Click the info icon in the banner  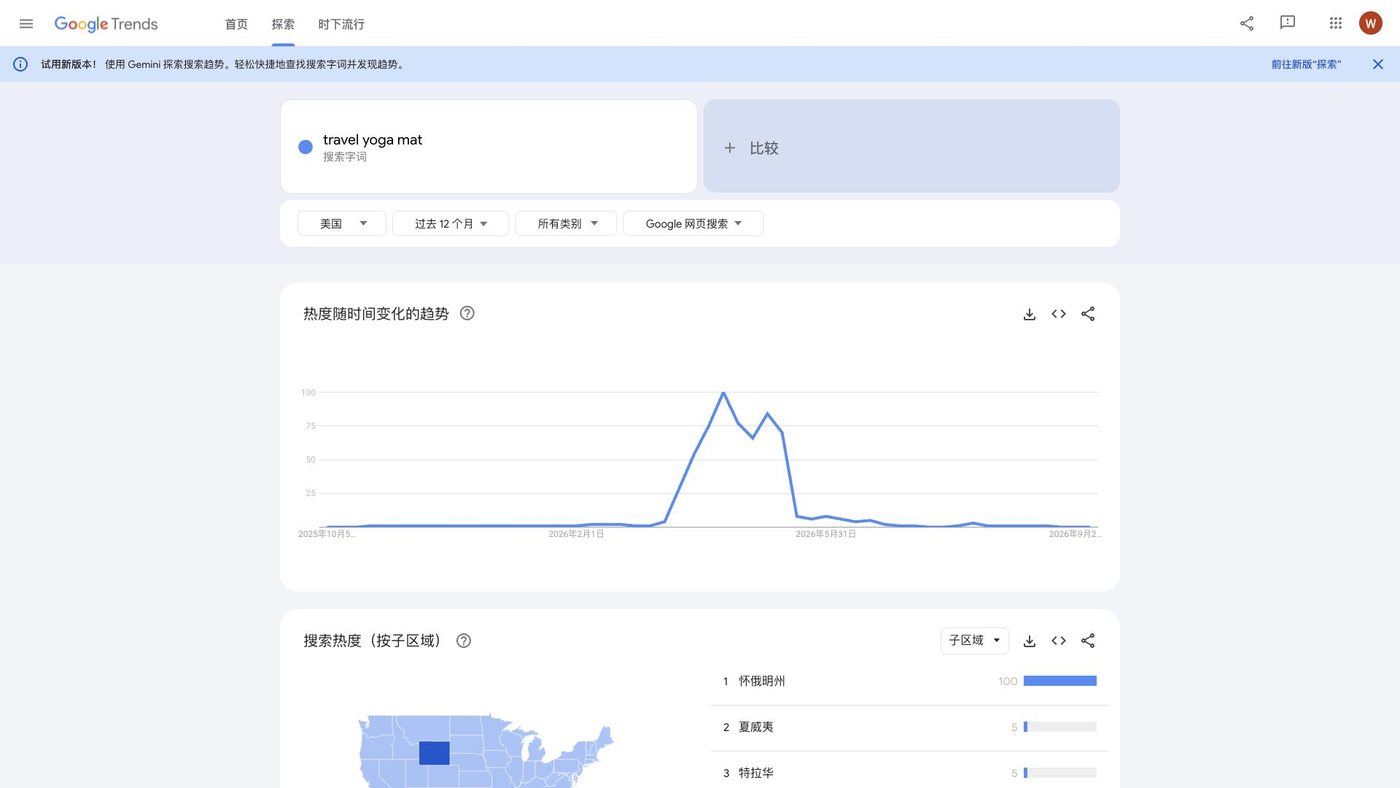tap(20, 64)
